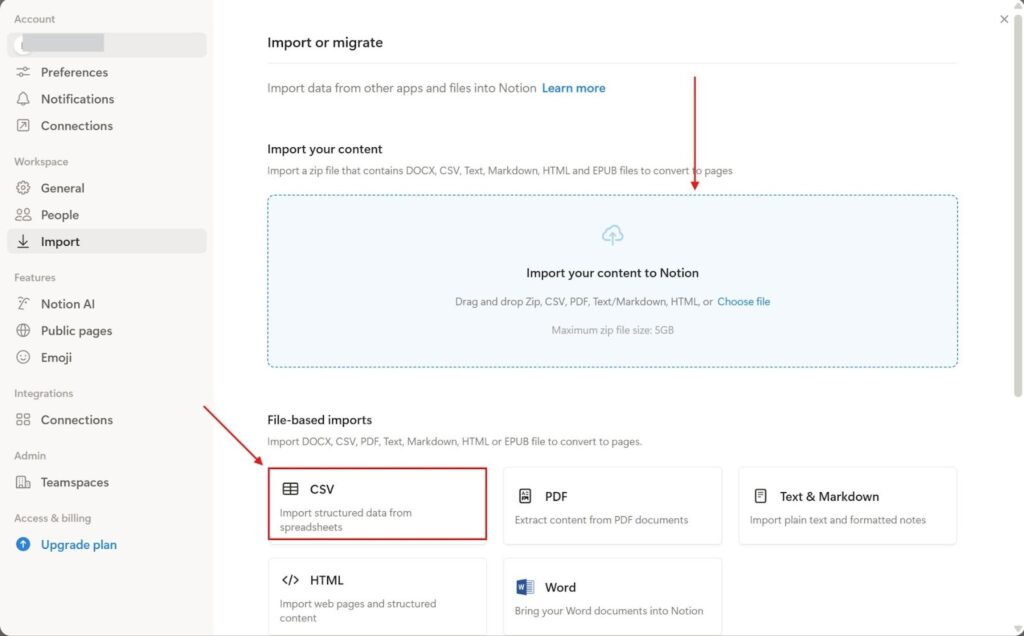Click the blurred account profile entry

107,44
